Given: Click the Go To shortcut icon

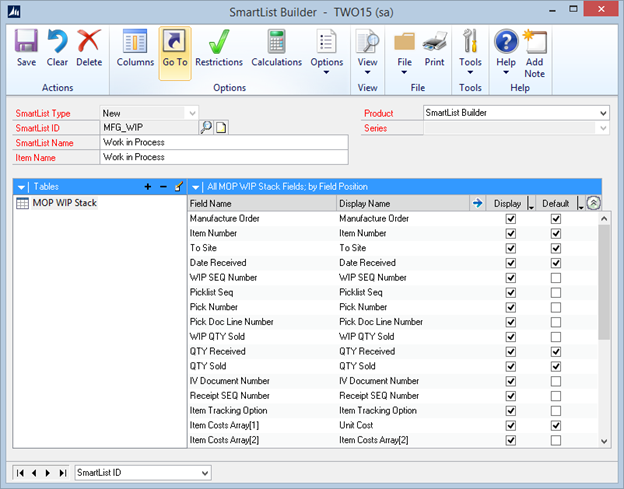Looking at the screenshot, I should pos(175,41).
